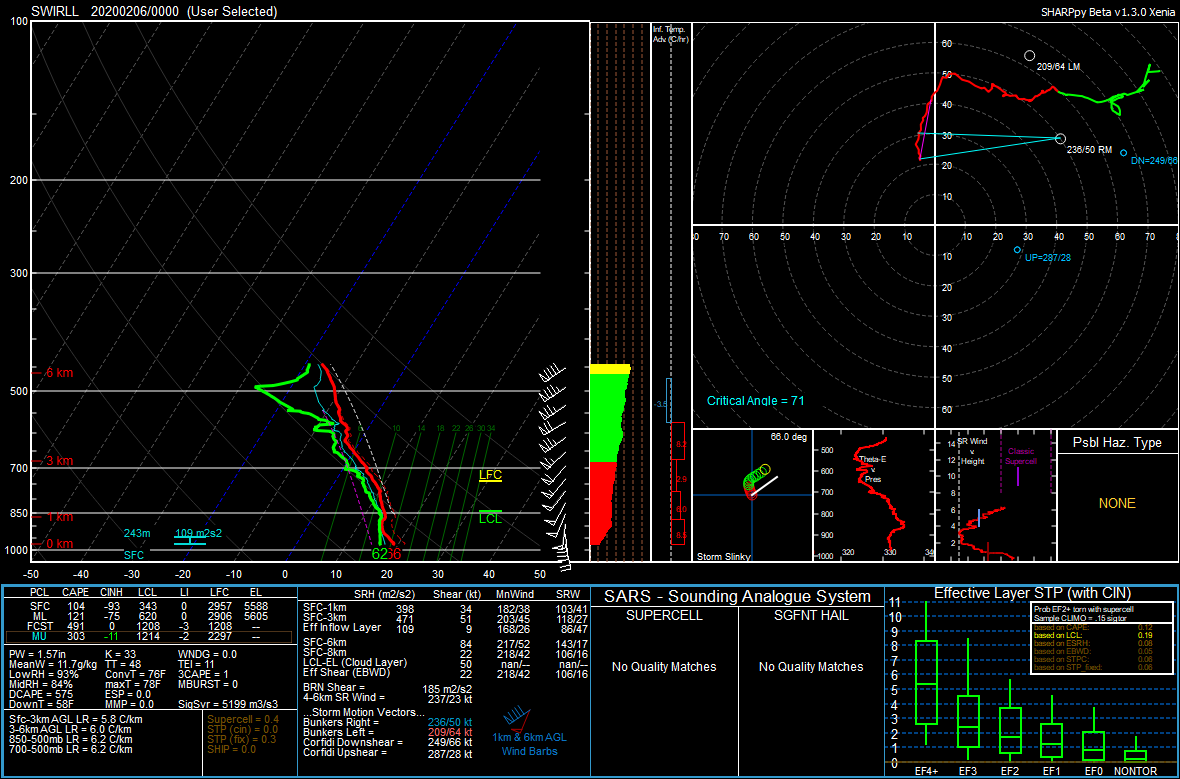This screenshot has height=779, width=1180.
Task: Select the 236/50 RM storm motion marker
Action: [x=1060, y=138]
